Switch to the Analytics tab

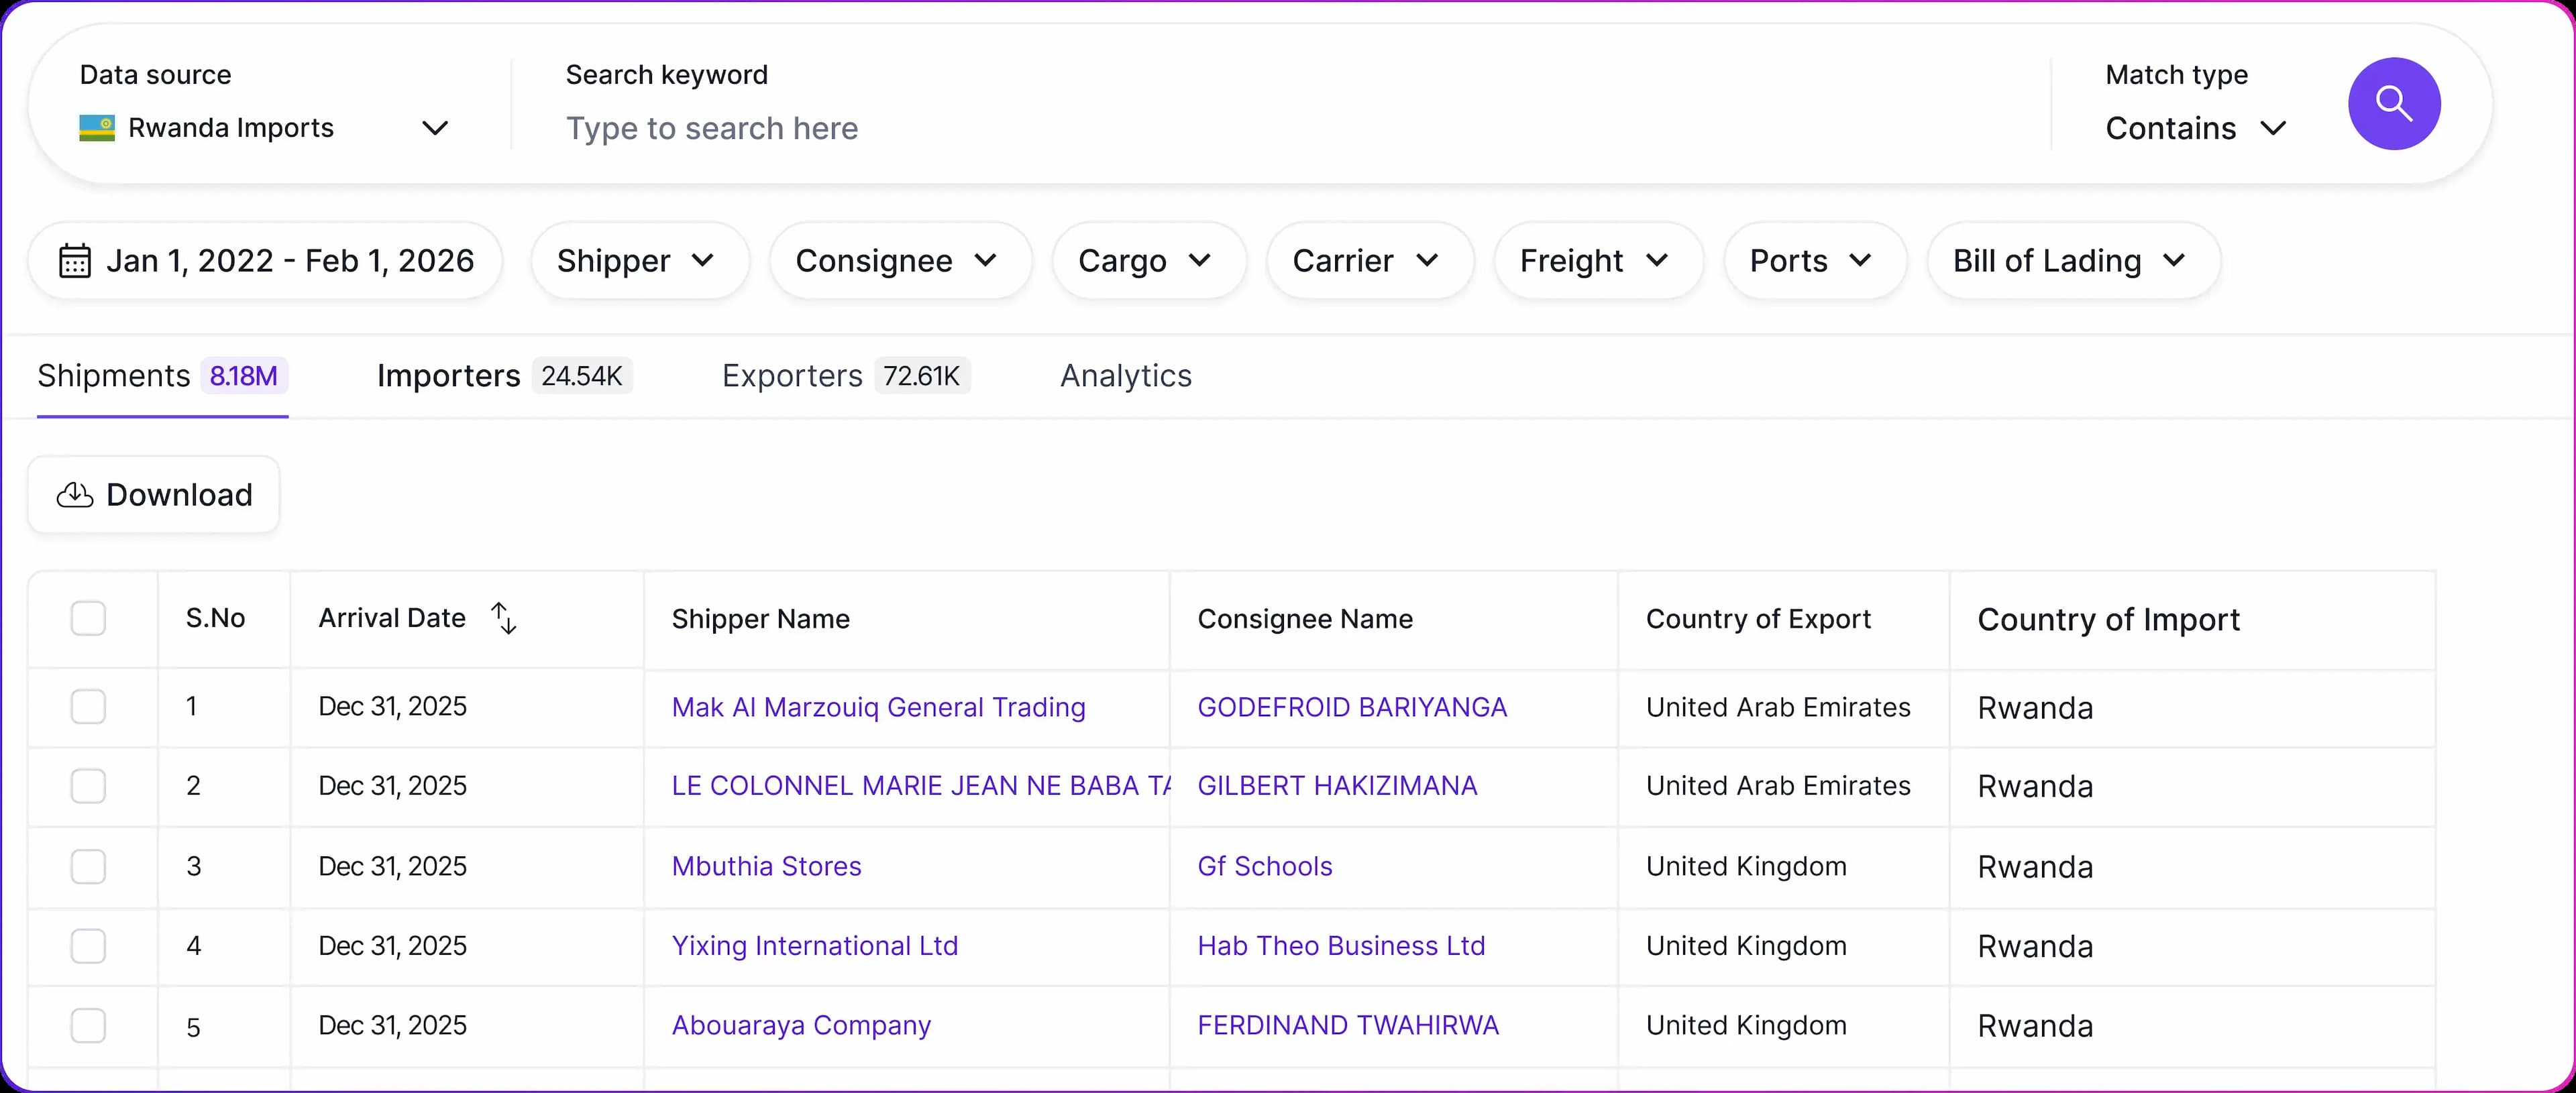(x=1125, y=376)
